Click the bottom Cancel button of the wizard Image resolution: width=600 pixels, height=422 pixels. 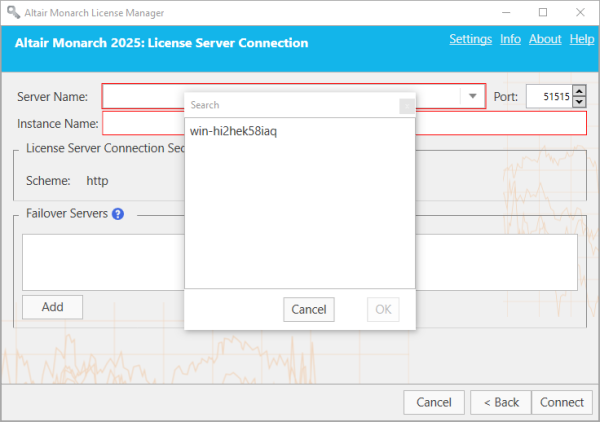434,402
